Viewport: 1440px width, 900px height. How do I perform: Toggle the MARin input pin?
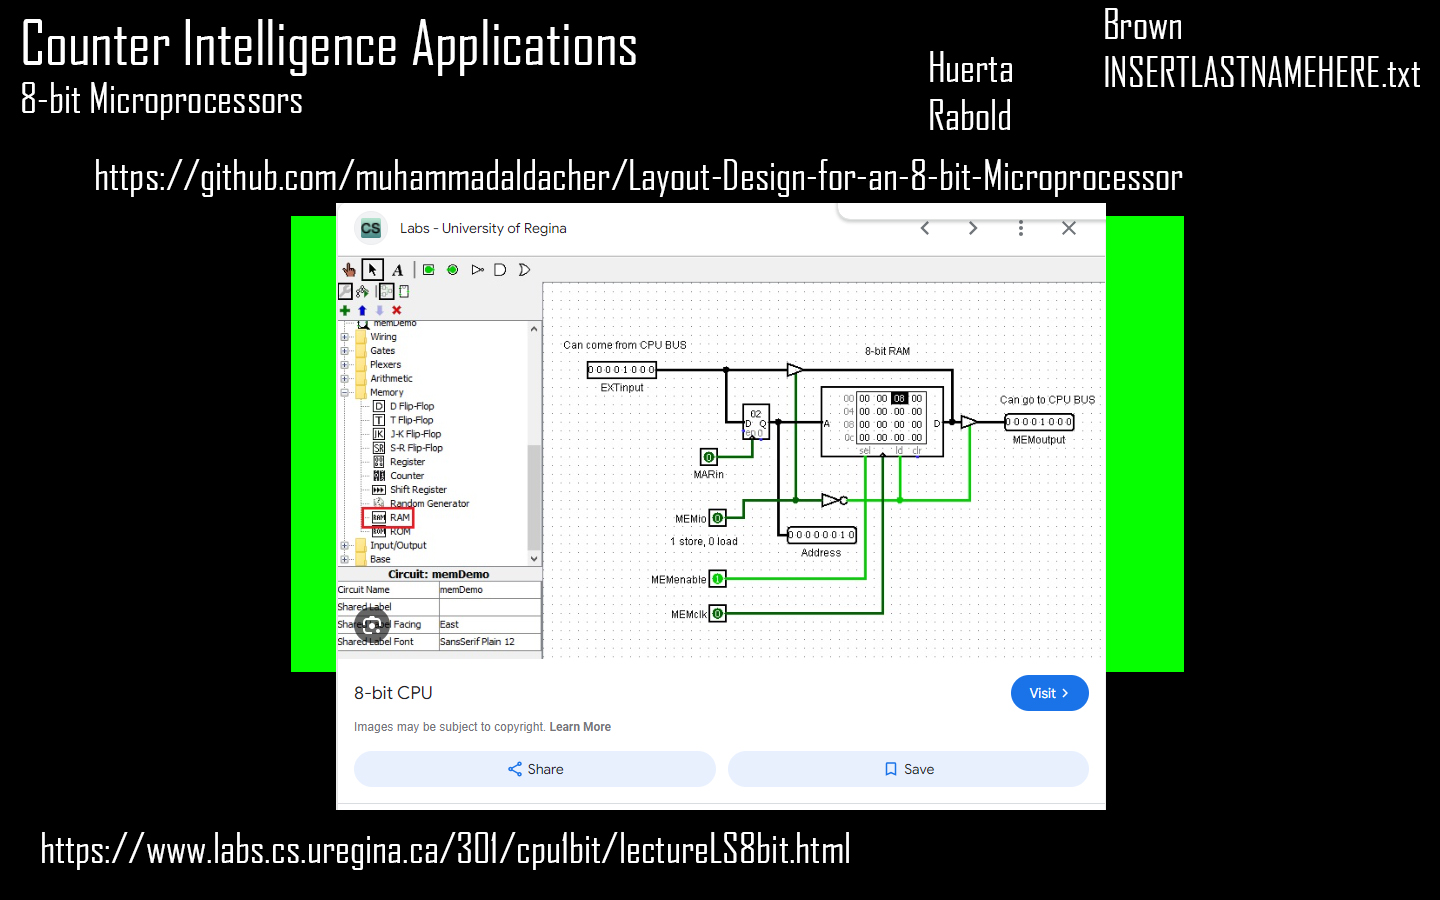click(709, 457)
